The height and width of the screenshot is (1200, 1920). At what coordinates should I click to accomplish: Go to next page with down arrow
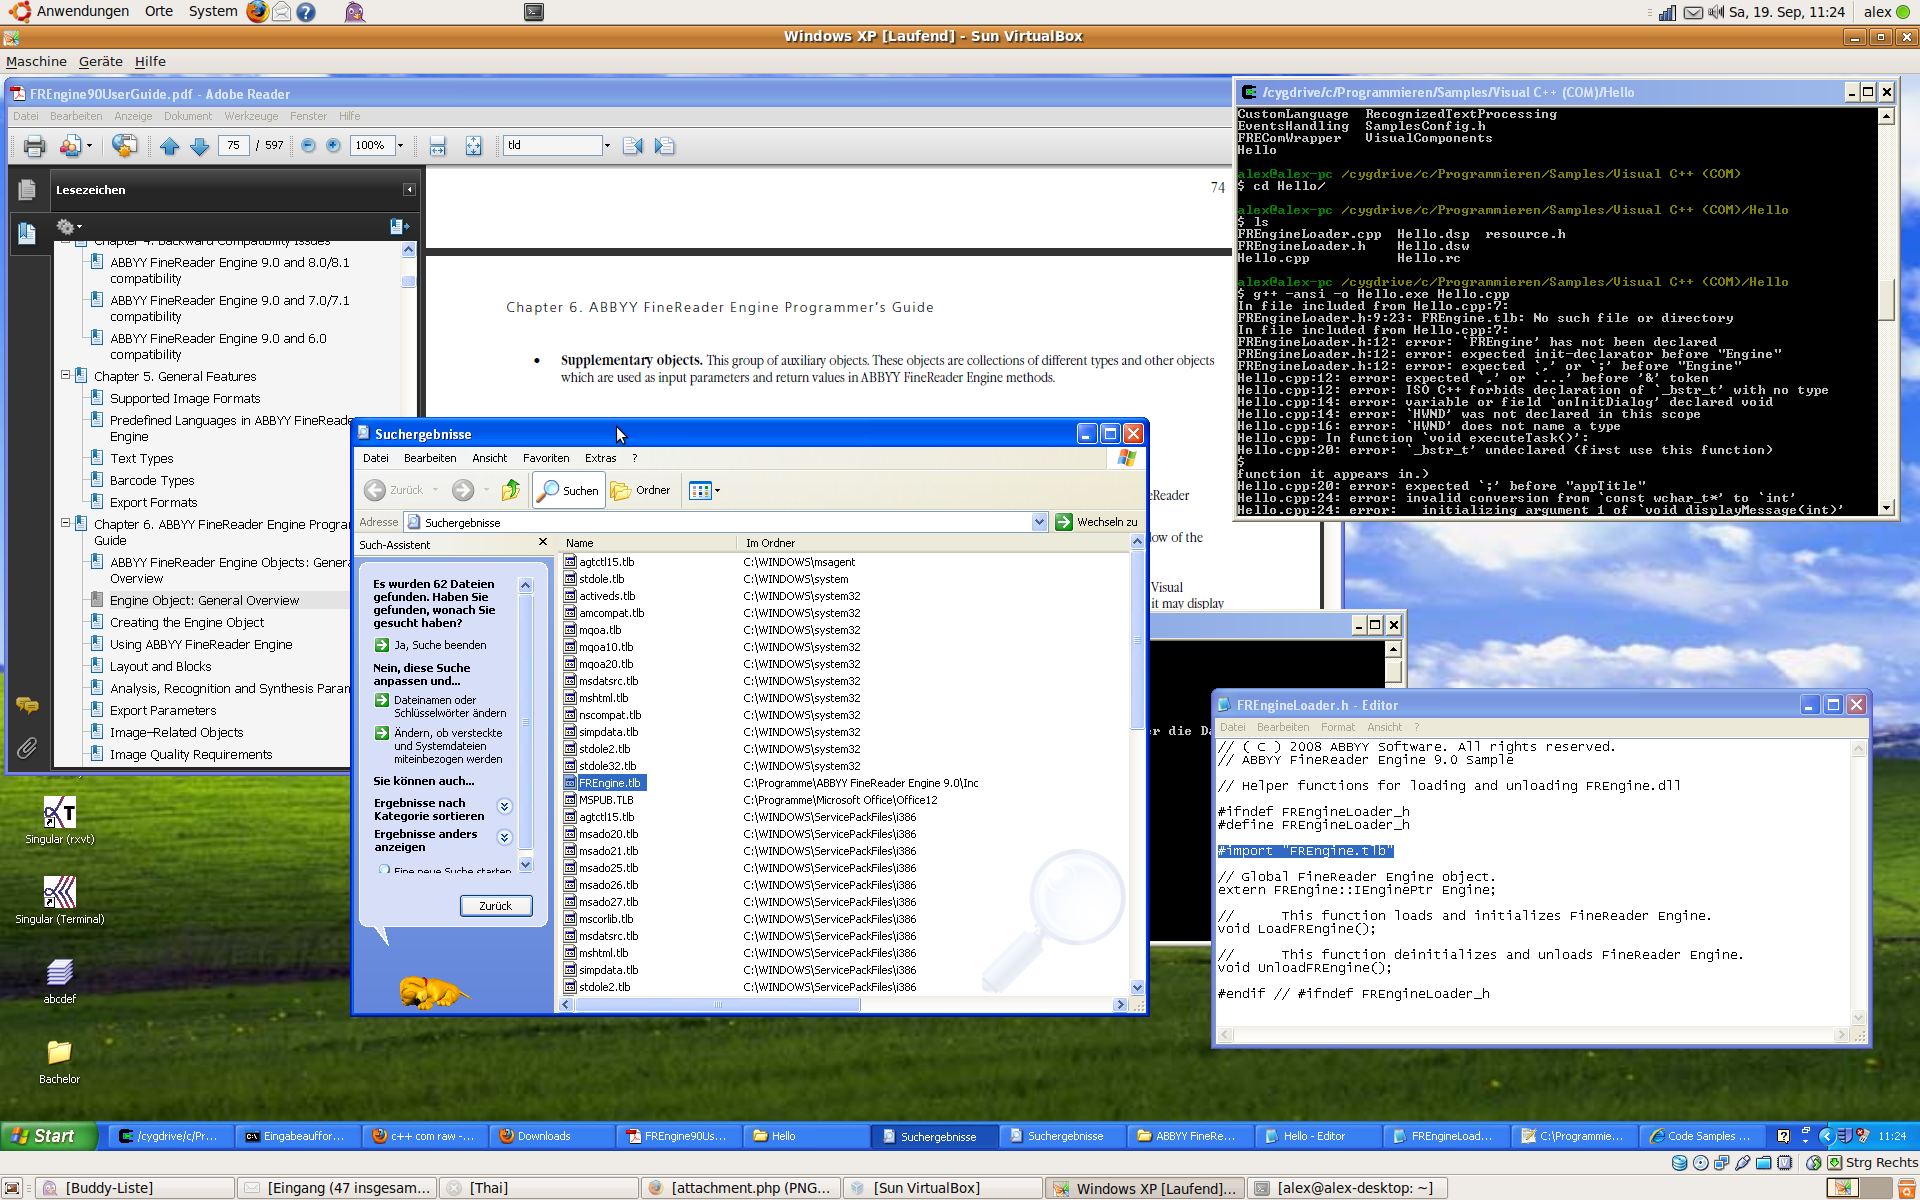click(x=200, y=146)
